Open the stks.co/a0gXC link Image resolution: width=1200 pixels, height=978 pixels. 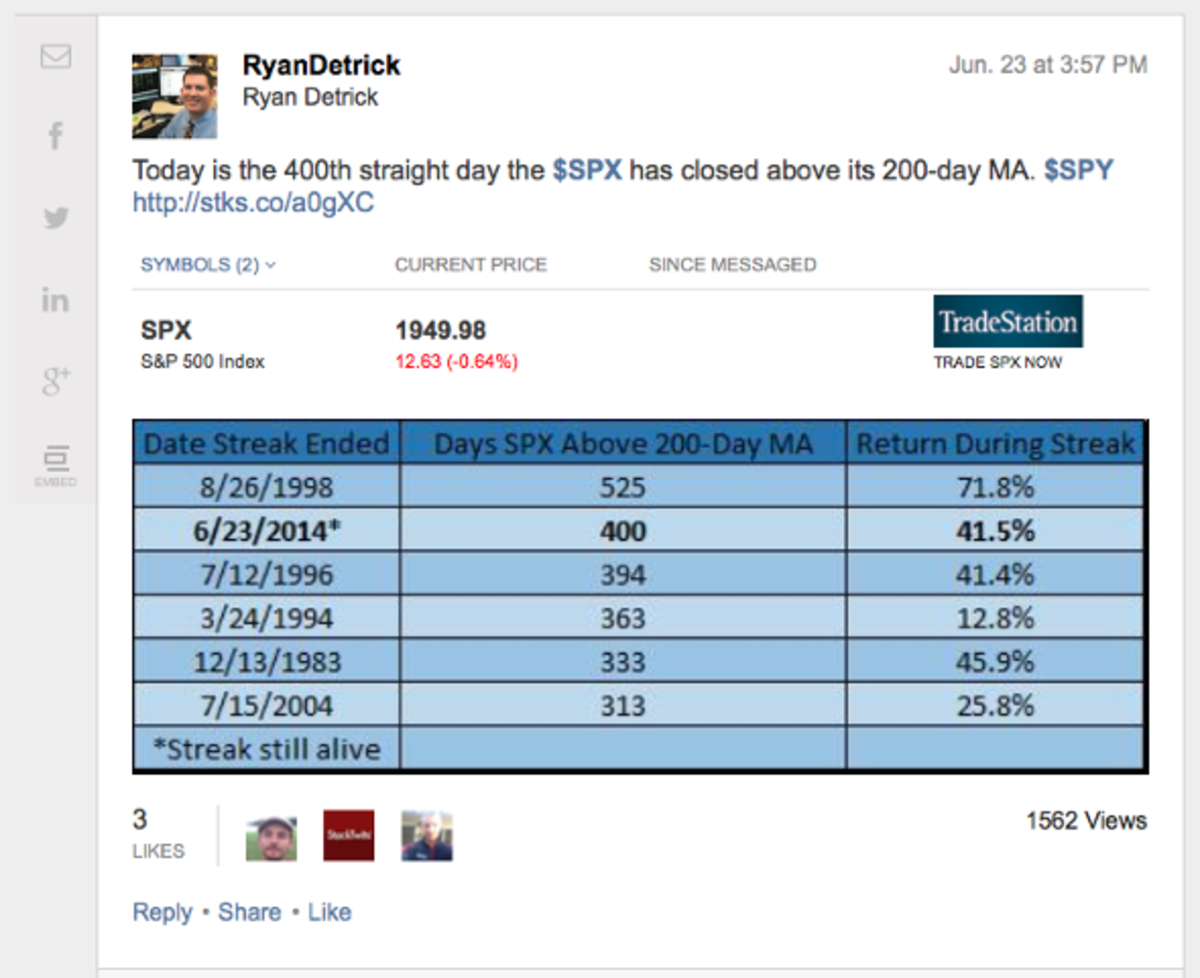[x=253, y=204]
